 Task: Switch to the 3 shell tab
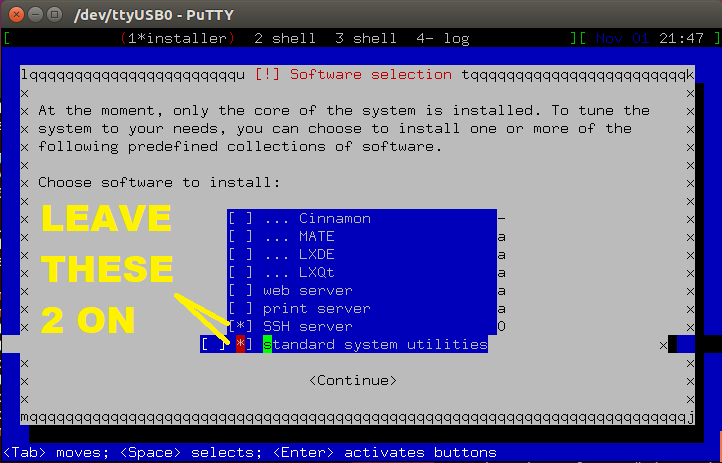point(366,38)
